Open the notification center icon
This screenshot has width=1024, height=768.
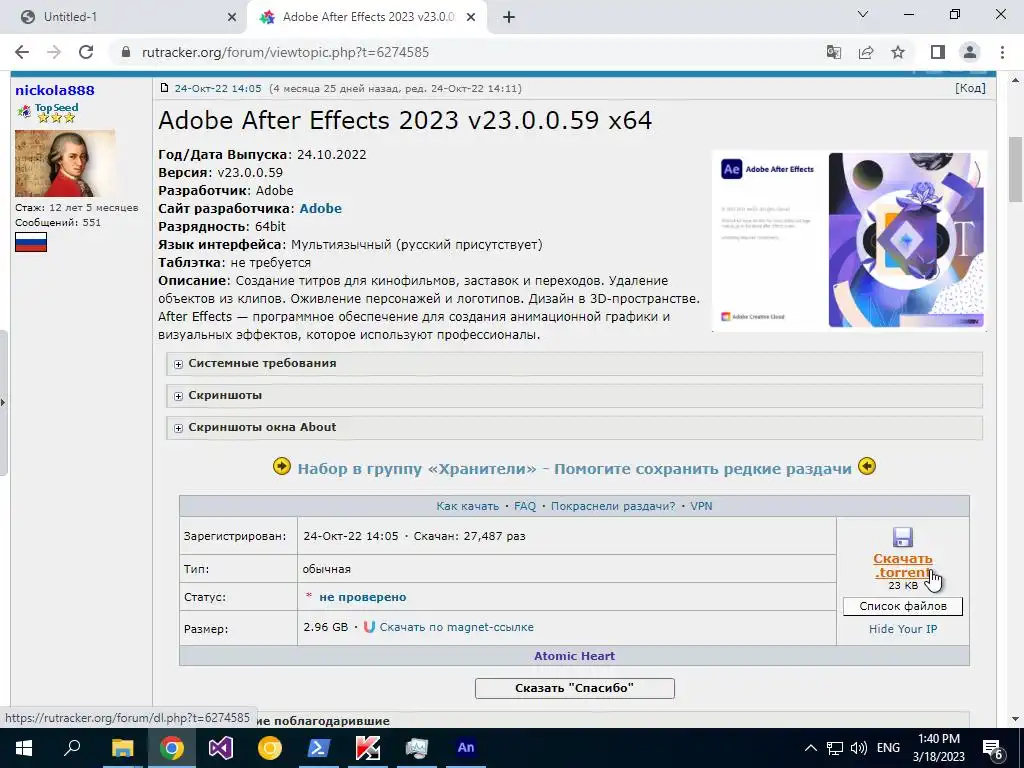coord(992,748)
